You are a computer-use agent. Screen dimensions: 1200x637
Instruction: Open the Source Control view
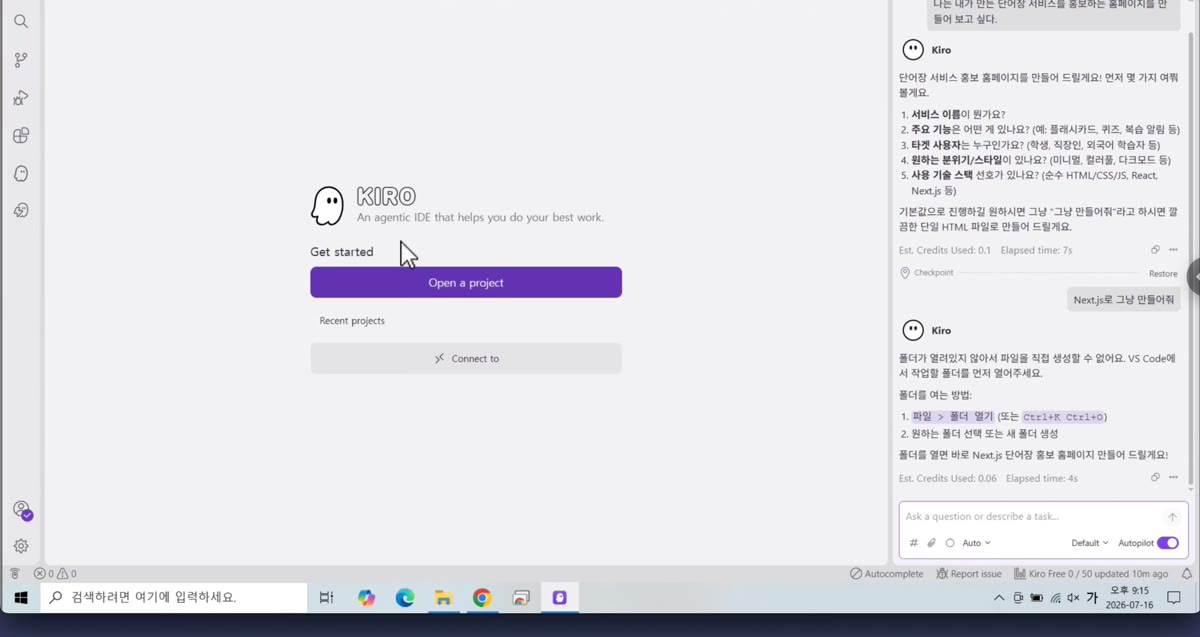click(21, 60)
